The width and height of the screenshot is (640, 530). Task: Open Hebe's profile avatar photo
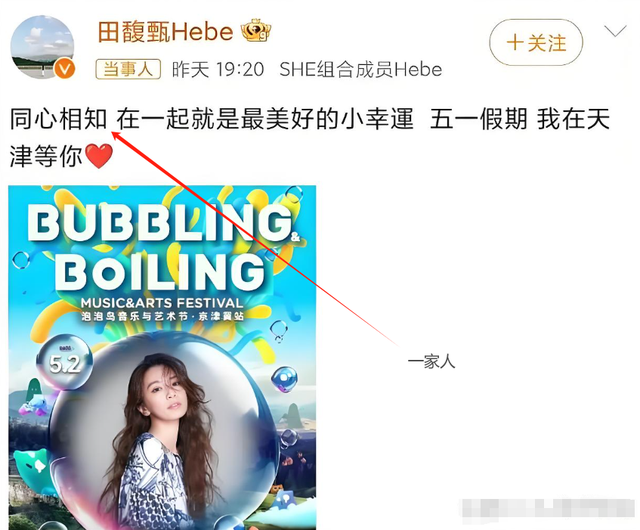pos(42,47)
